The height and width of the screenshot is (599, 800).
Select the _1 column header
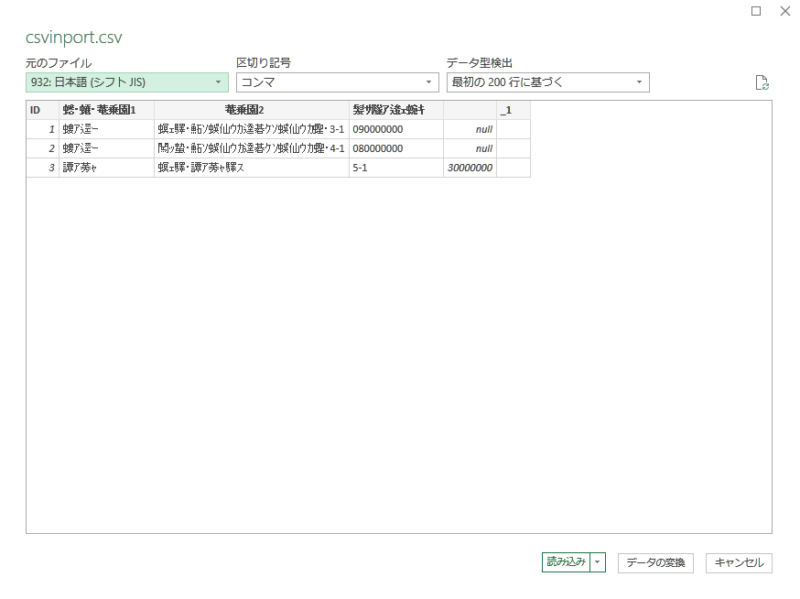point(512,109)
